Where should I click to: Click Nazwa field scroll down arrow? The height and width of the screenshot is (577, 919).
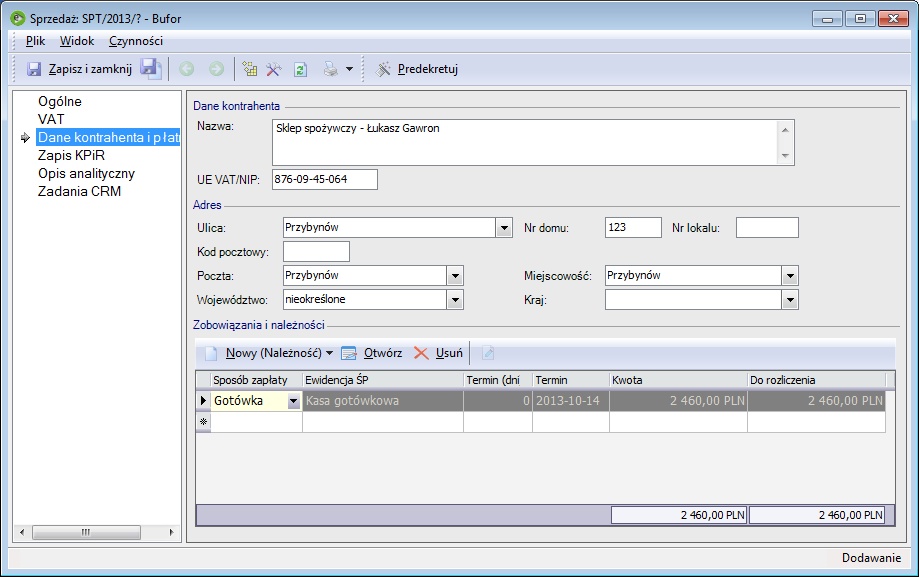785,156
